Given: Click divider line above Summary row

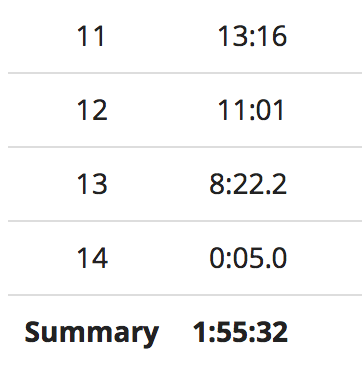Looking at the screenshot, I should pyautogui.click(x=185, y=295).
